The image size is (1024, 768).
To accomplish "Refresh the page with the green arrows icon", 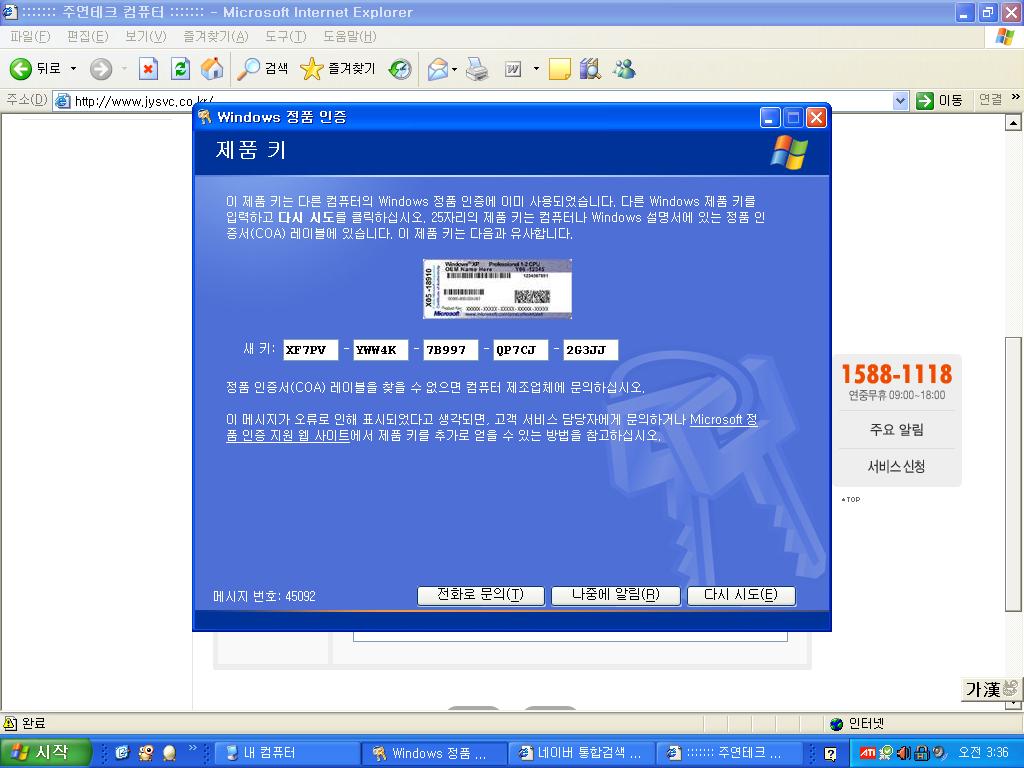I will coord(180,69).
